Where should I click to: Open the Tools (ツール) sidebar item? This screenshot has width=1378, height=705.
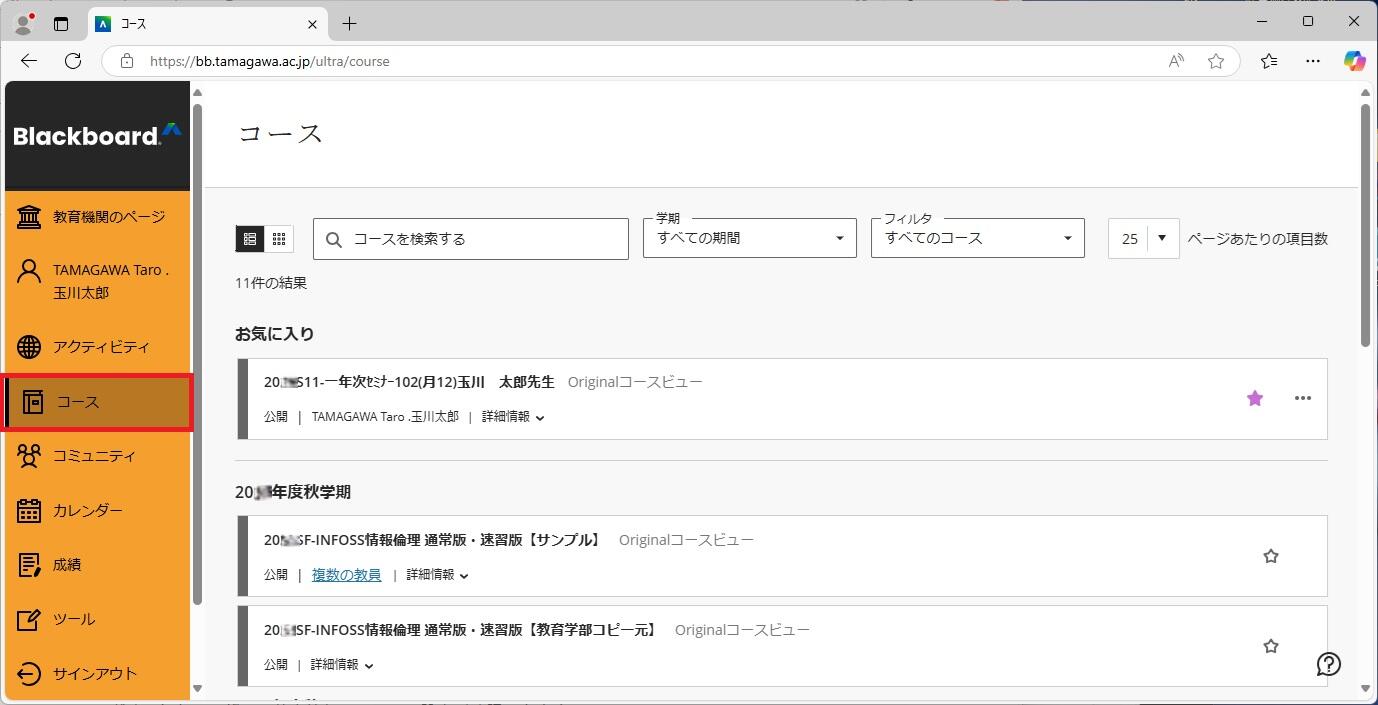[97, 619]
